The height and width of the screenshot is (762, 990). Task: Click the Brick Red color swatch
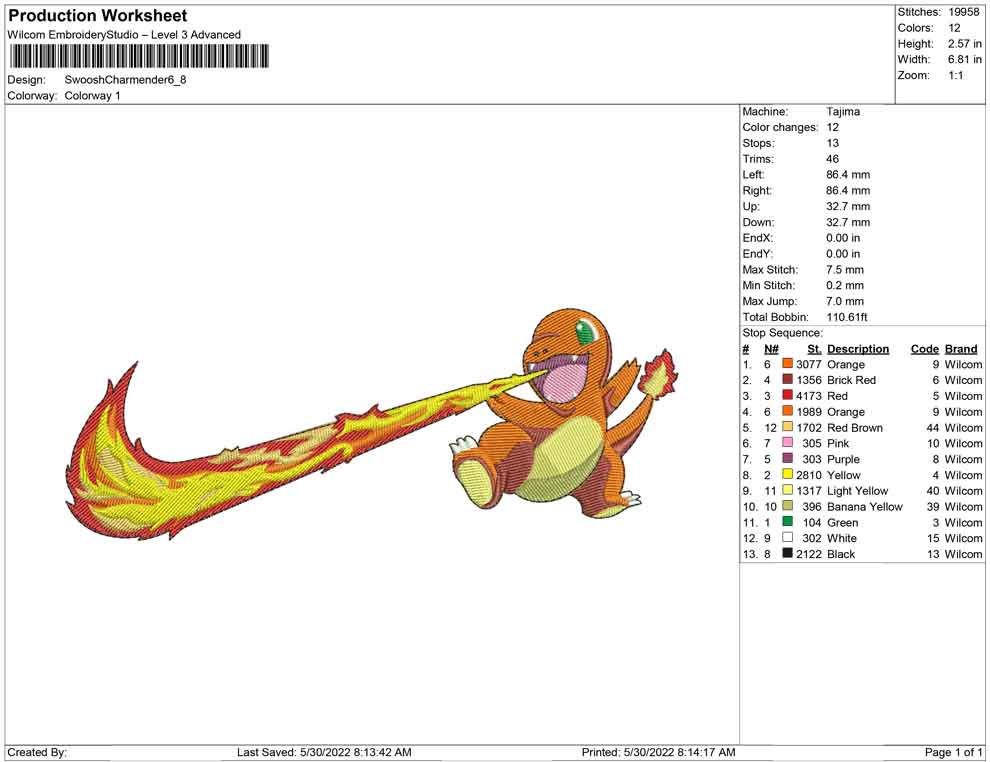(x=788, y=380)
